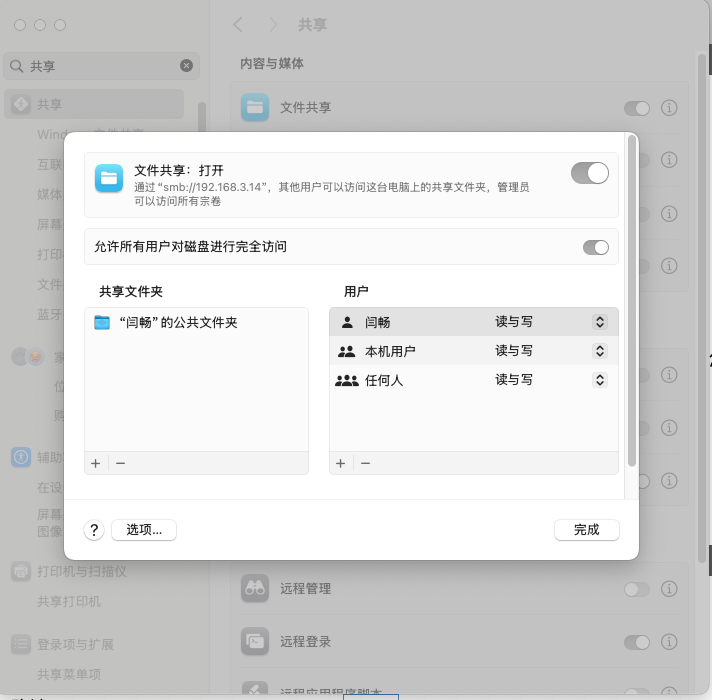Add a shared folder with plus button

point(96,463)
